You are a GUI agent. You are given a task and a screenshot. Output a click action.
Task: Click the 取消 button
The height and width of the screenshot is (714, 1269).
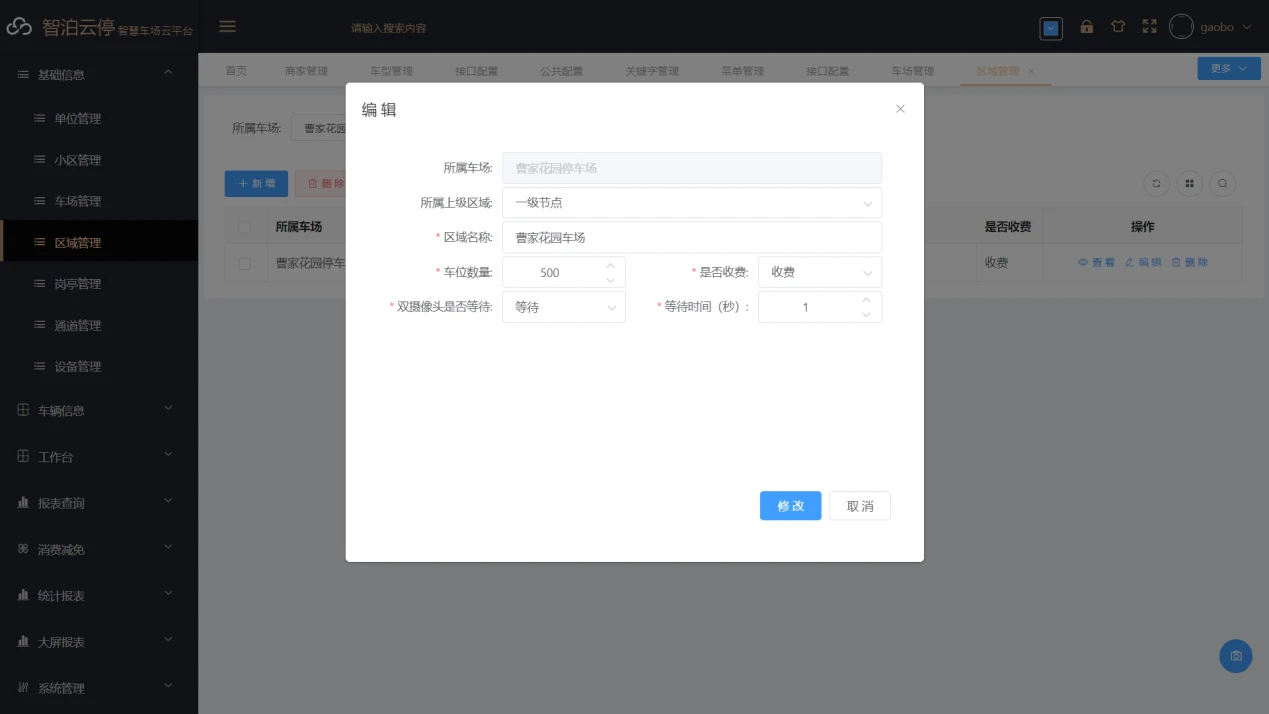tap(860, 506)
